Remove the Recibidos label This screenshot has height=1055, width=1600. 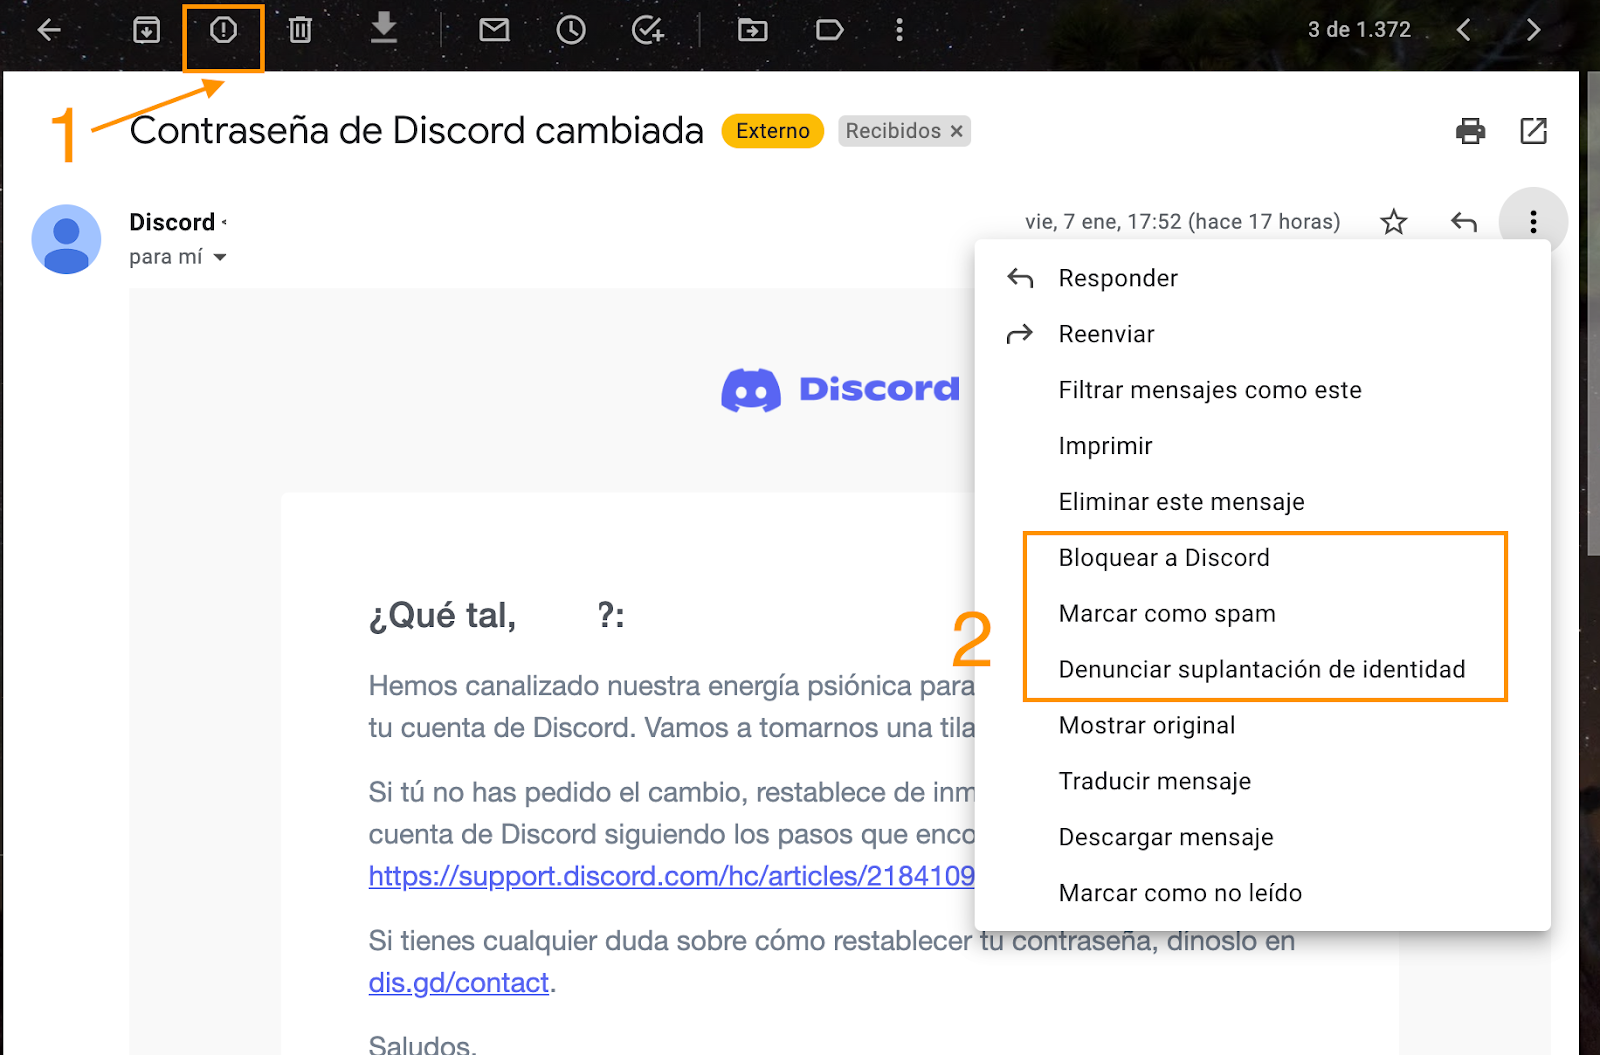[x=956, y=131]
